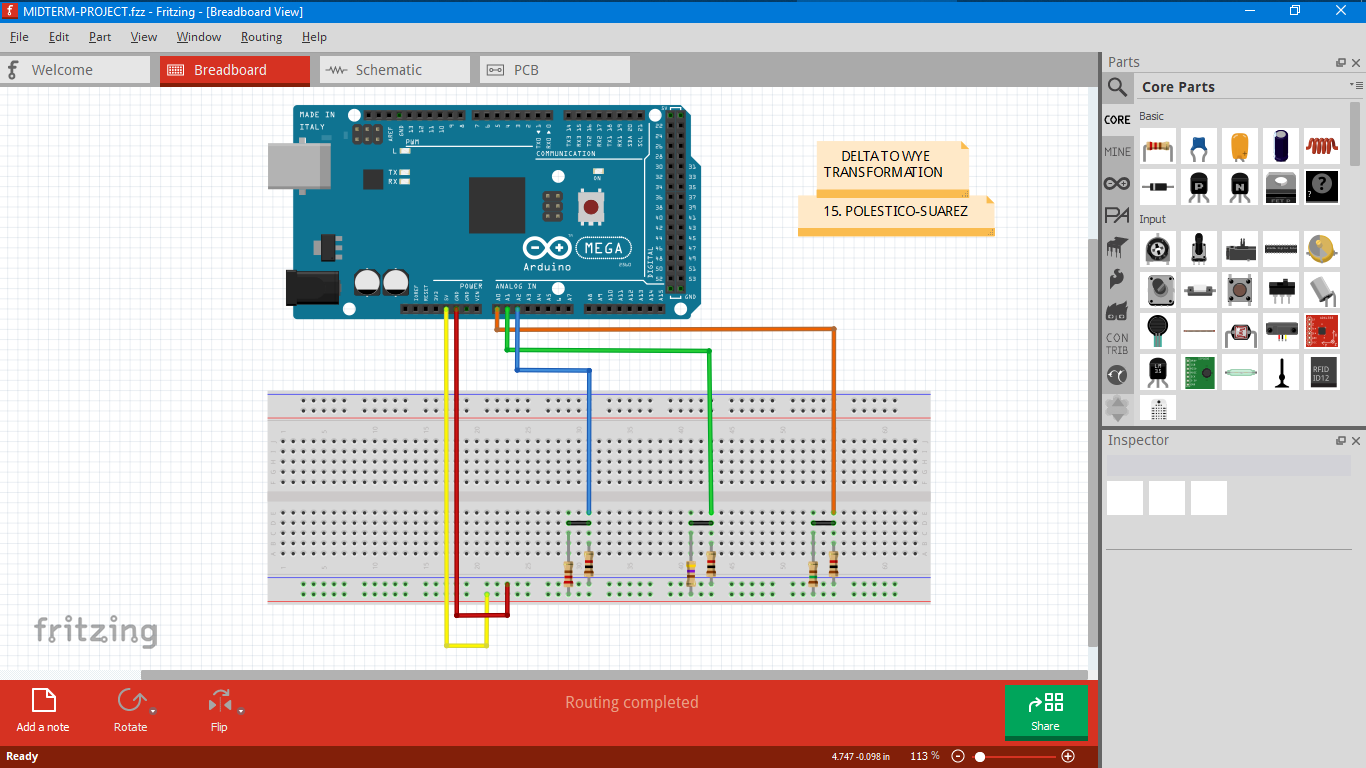Select the yellow piezo disc part

tap(1322, 249)
